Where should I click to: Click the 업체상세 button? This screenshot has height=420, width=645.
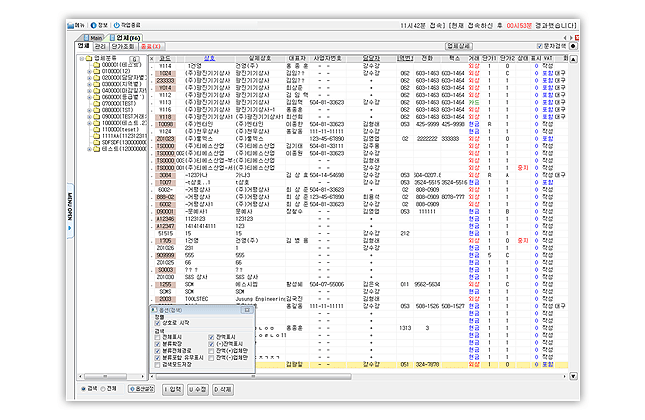[x=459, y=46]
